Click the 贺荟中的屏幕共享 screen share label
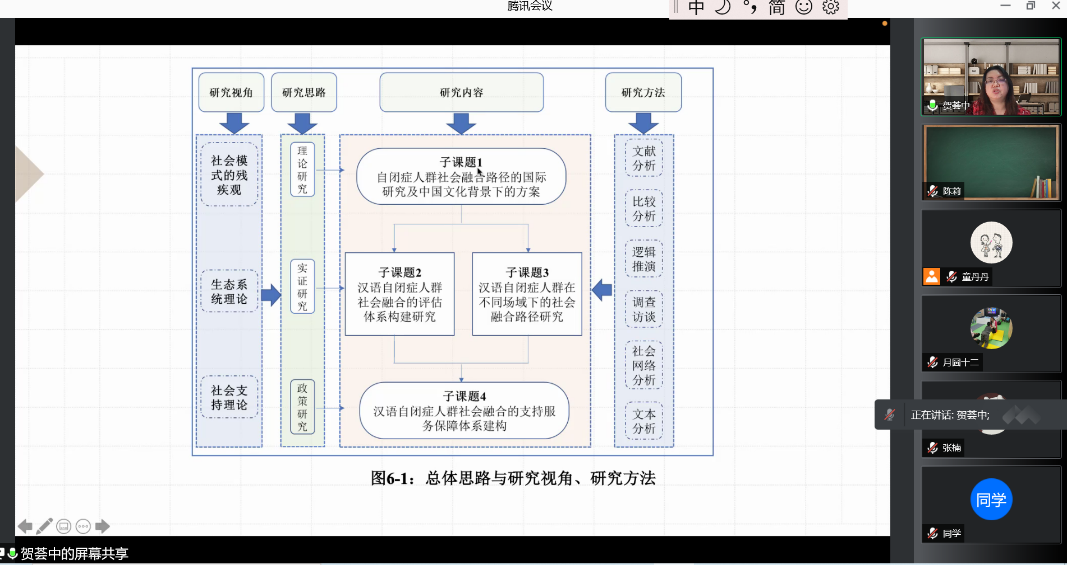 tap(74, 553)
